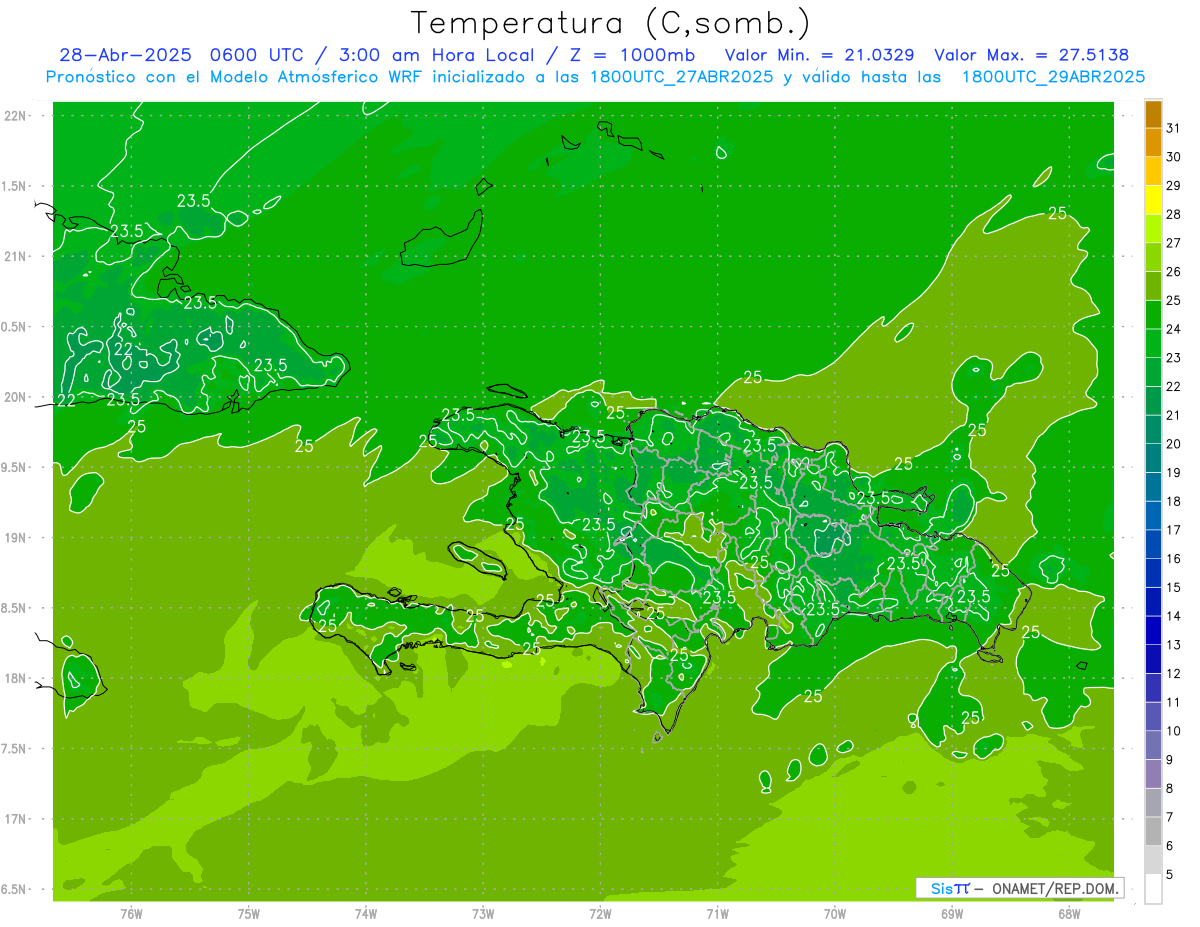
Task: Click teal legend swatch between 19 and 20
Action: [x=1153, y=458]
